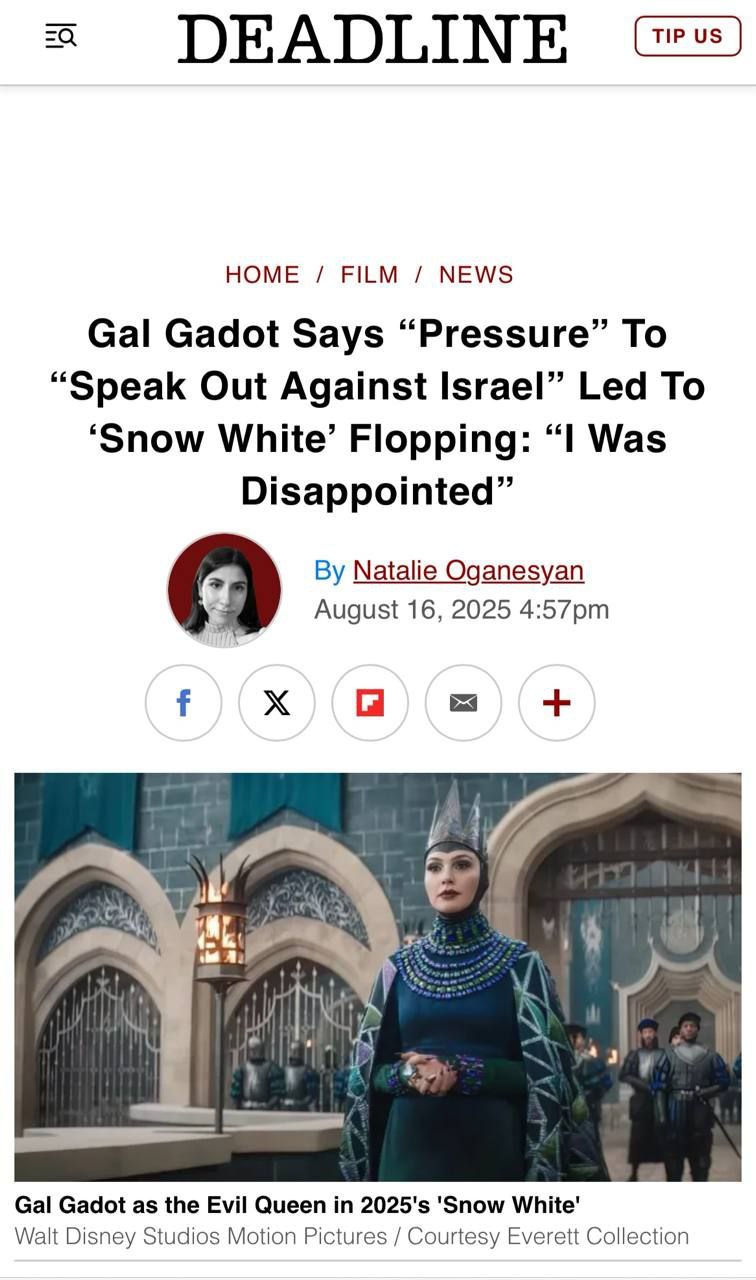Open FILM breadcrumb link
Screen dimensions: 756x1280
click(x=369, y=275)
